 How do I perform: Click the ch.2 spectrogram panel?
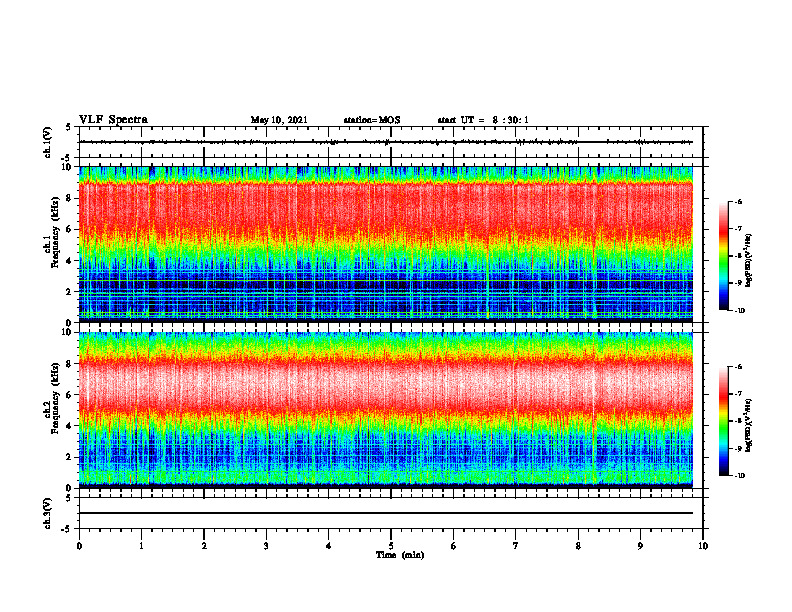click(x=385, y=410)
